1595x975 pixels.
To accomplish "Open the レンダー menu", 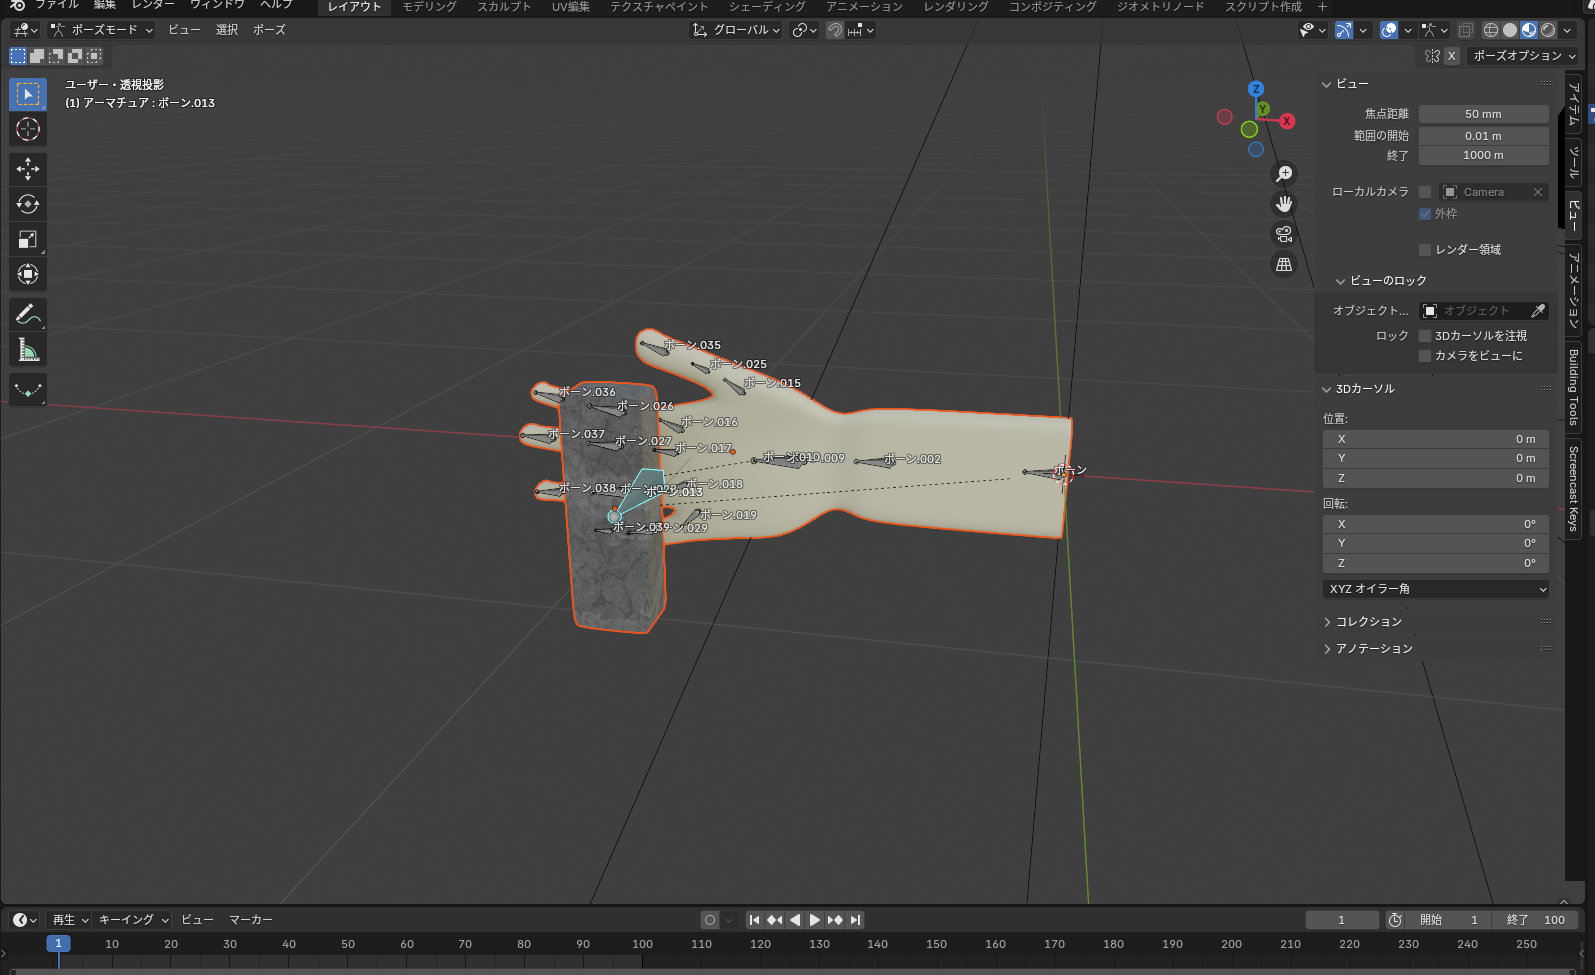I will (153, 5).
